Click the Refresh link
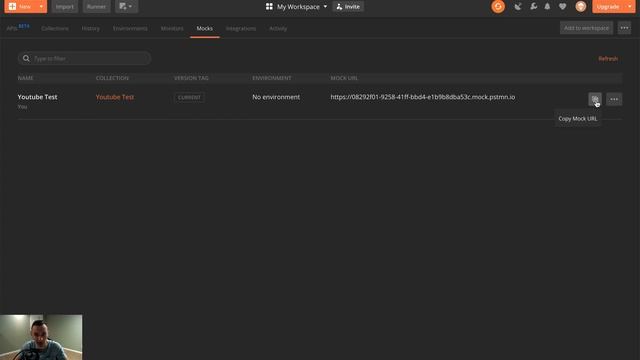The image size is (640, 360). tap(608, 59)
